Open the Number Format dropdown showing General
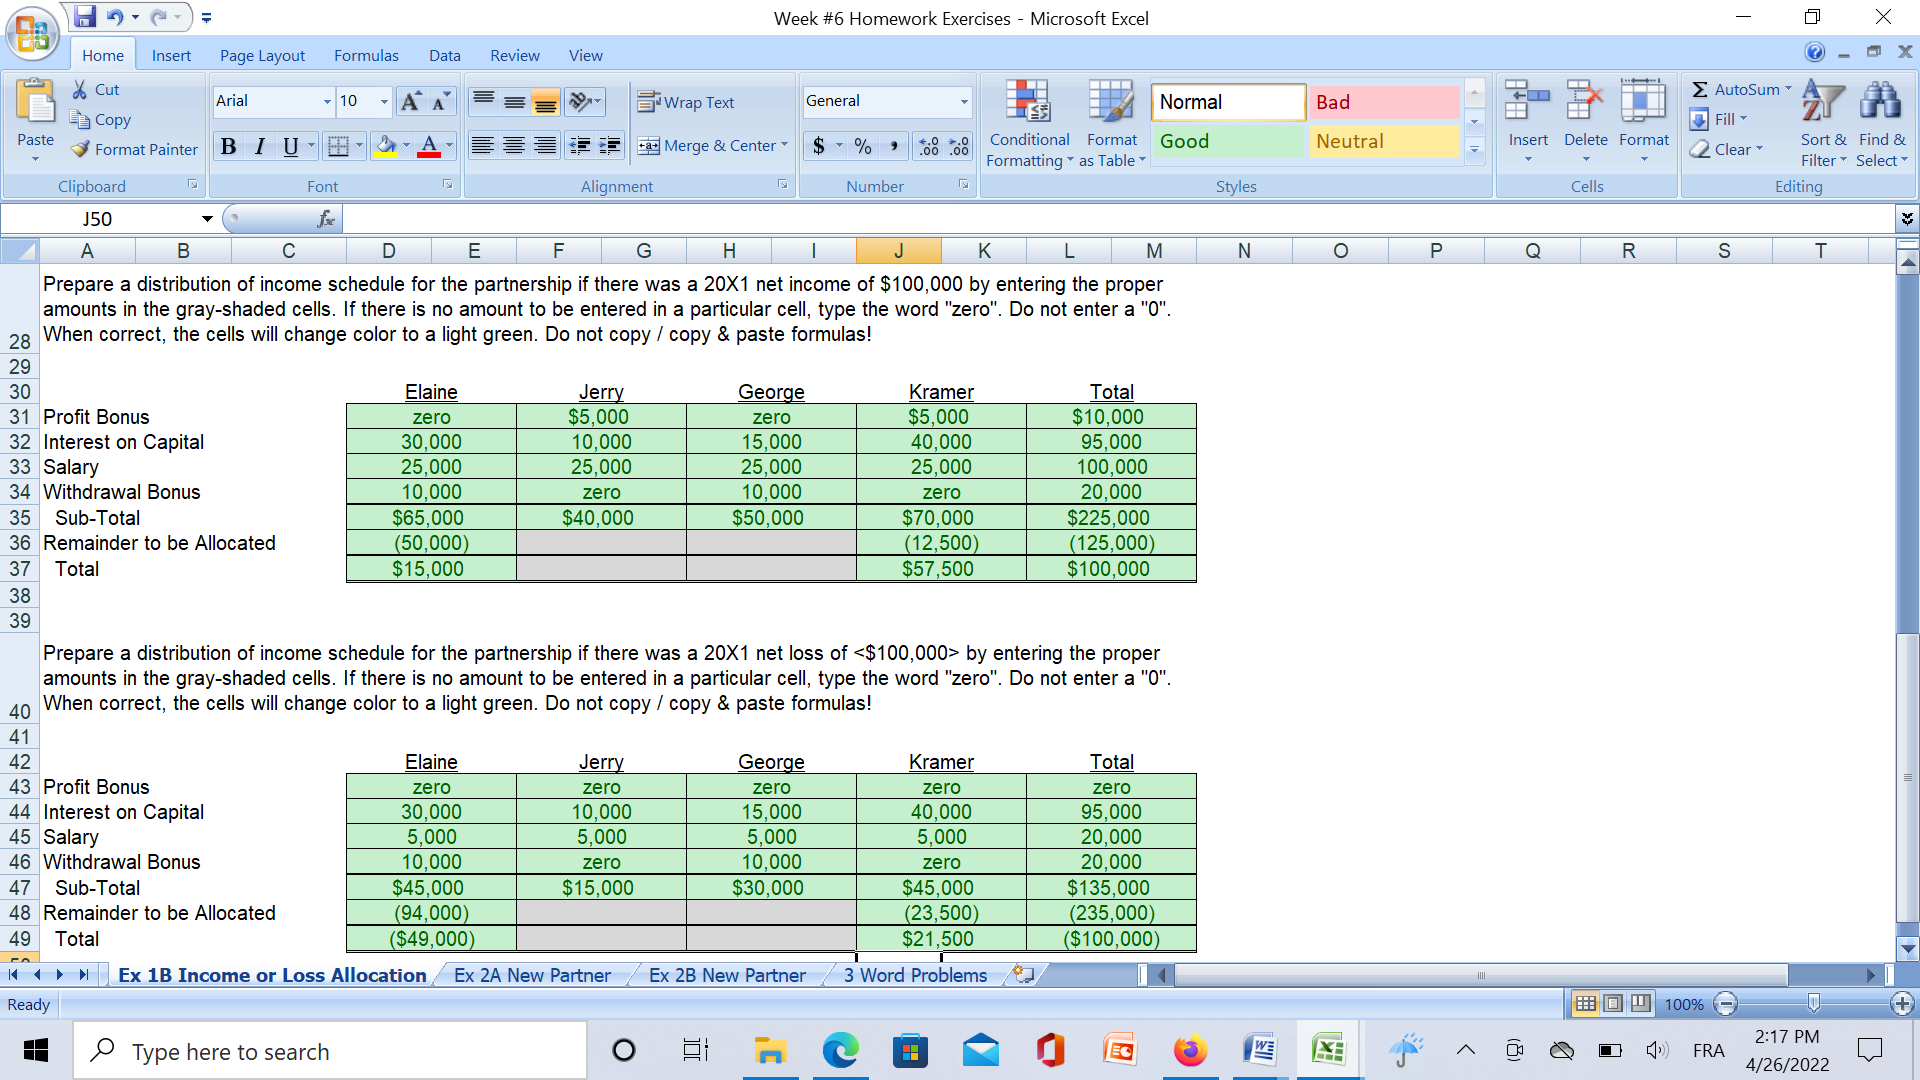Viewport: 1920px width, 1080px height. pos(886,101)
